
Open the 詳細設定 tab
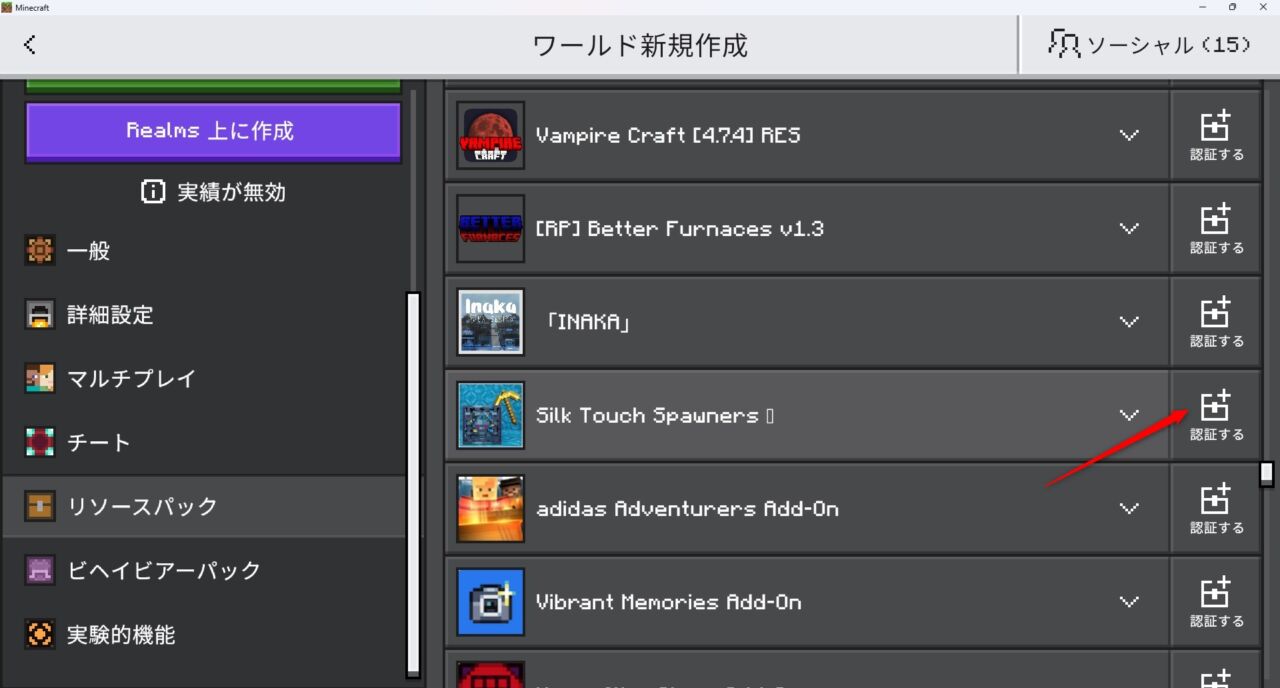204,315
